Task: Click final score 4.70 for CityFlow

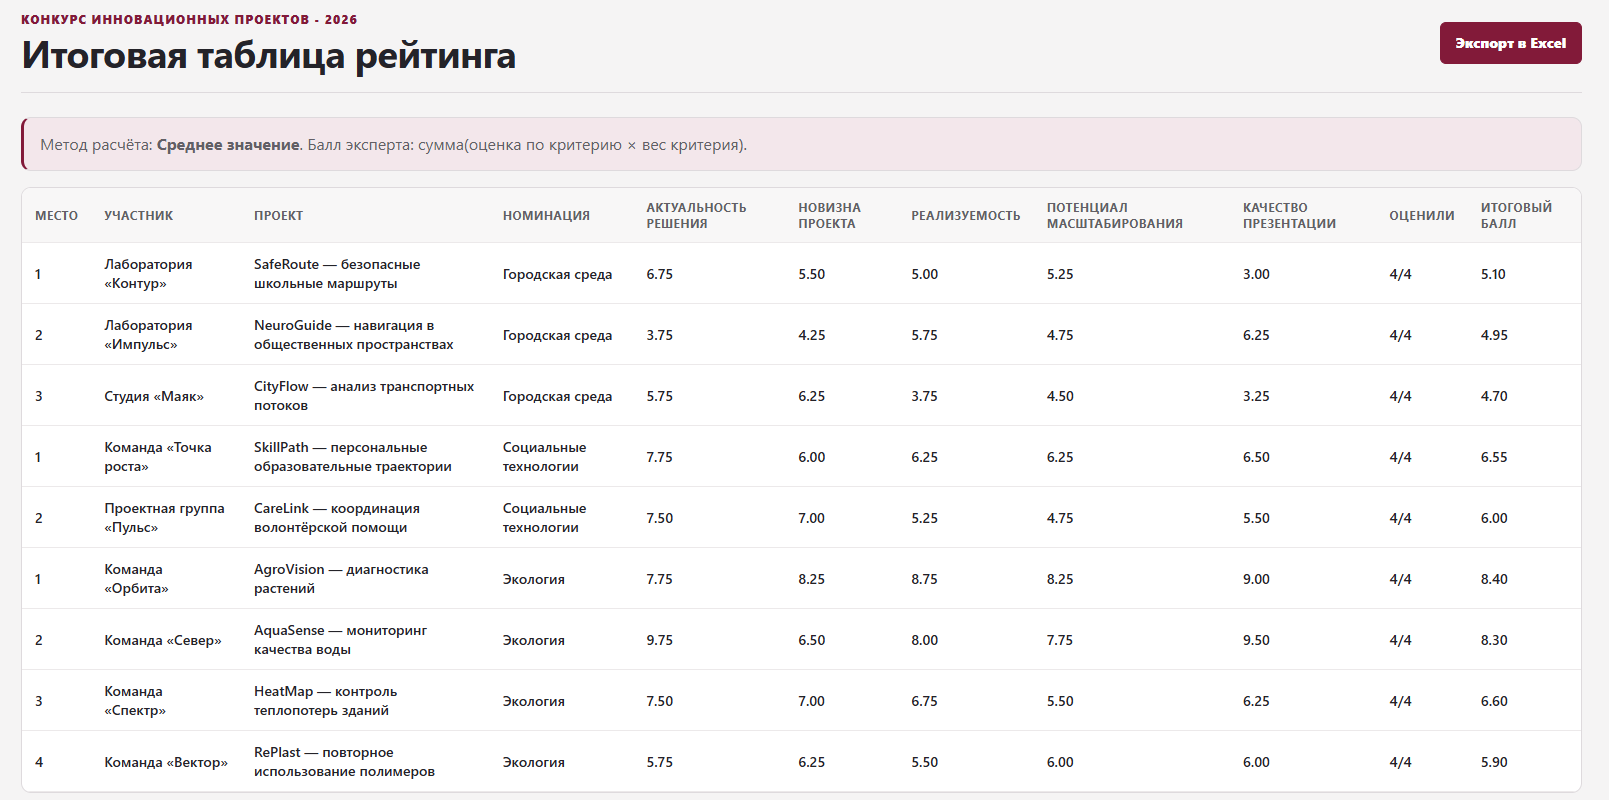Action: pyautogui.click(x=1494, y=396)
